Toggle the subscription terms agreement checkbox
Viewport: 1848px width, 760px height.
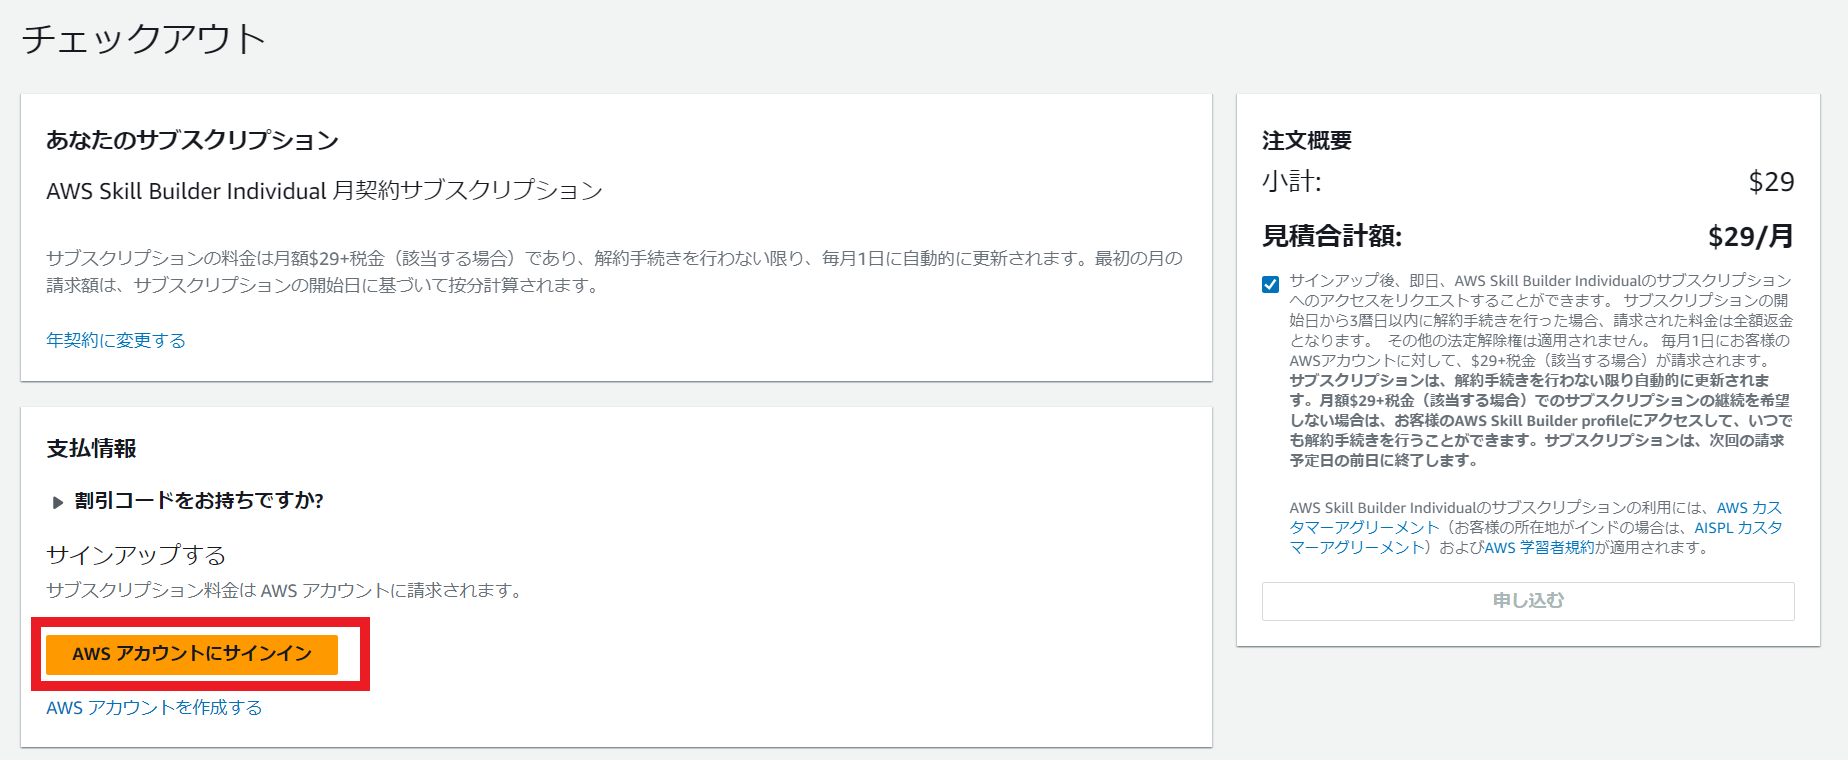(1270, 284)
